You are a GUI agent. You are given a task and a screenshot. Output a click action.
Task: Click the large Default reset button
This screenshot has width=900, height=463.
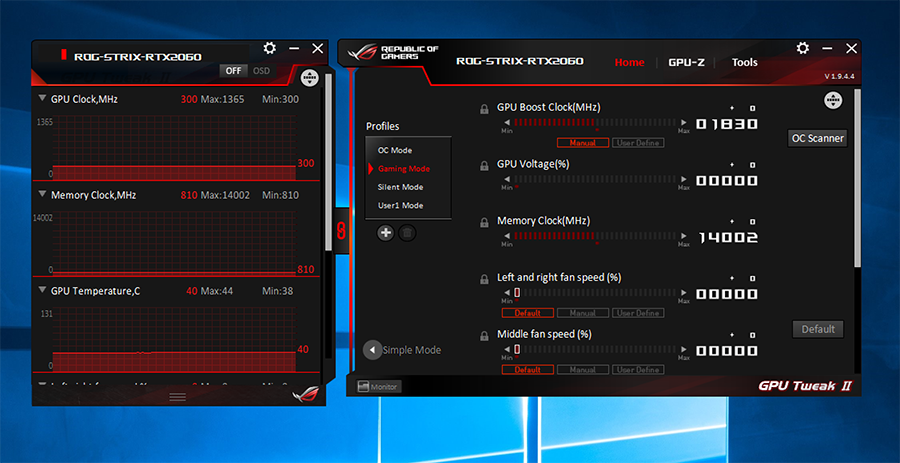[818, 329]
